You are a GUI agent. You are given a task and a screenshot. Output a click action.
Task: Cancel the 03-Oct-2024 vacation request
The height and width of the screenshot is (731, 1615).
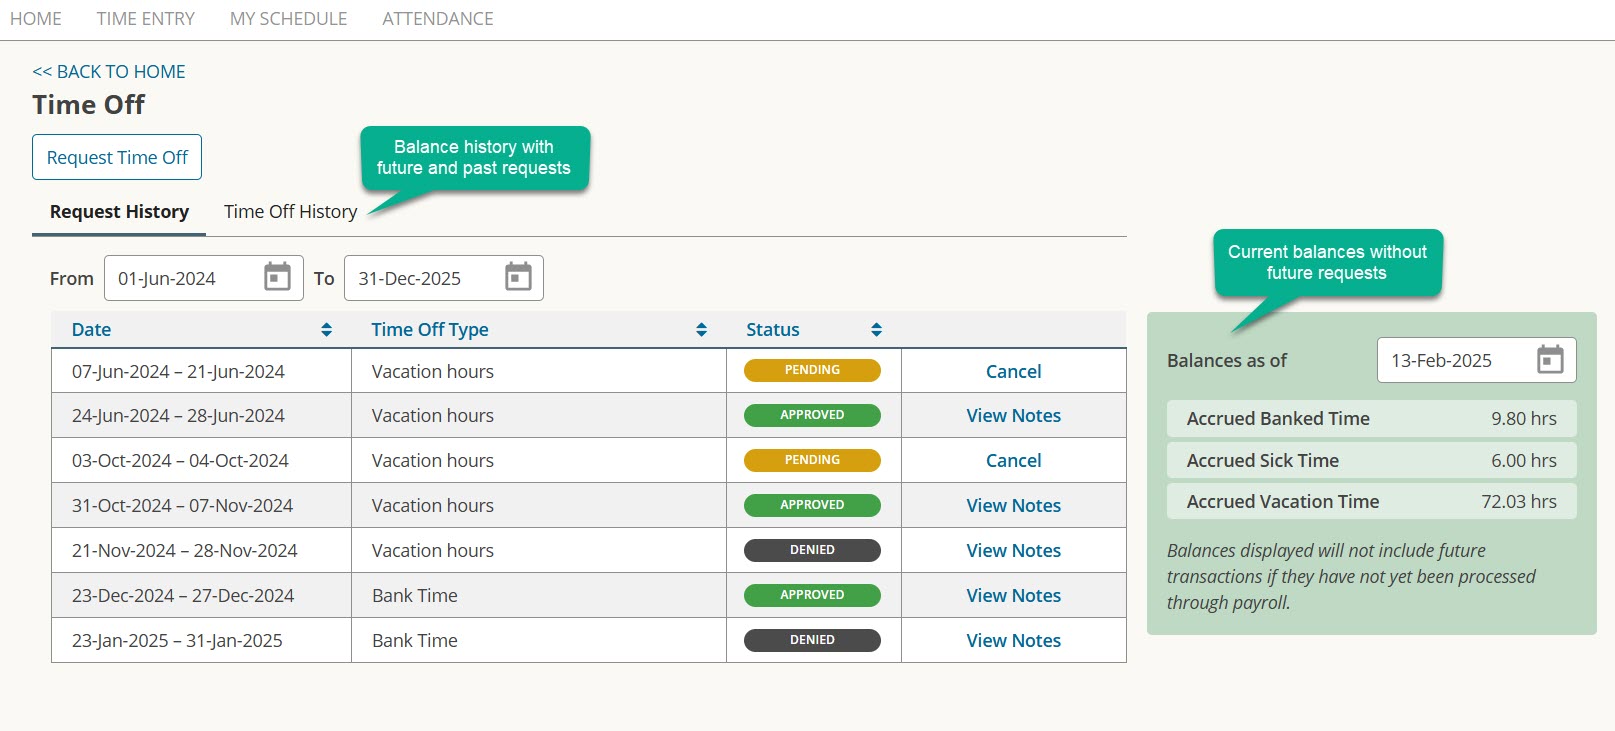1013,460
